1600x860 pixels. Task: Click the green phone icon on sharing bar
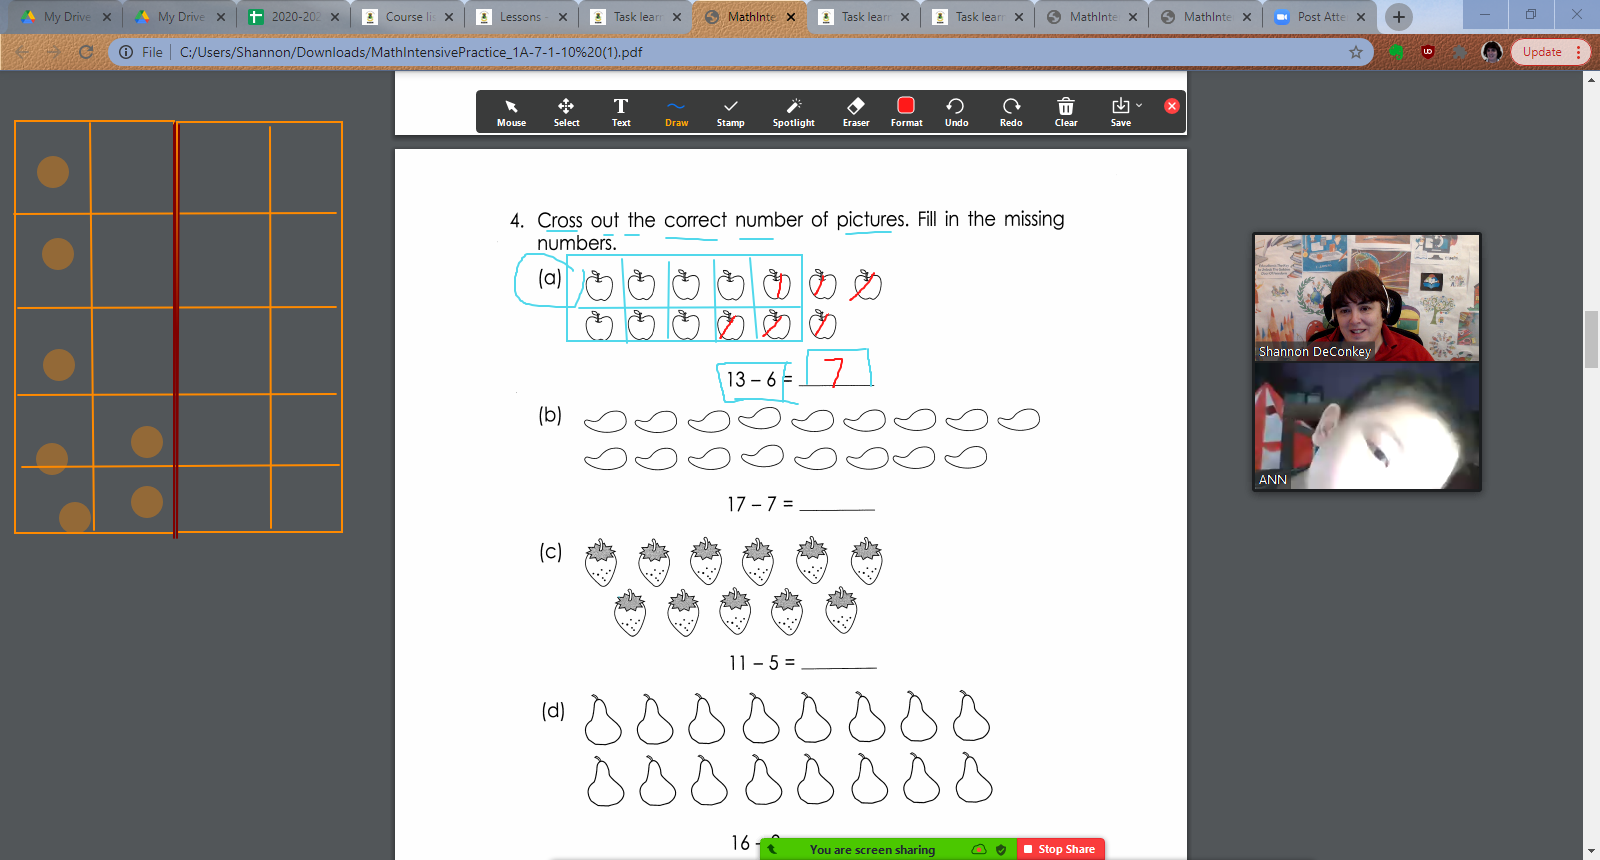pyautogui.click(x=772, y=849)
